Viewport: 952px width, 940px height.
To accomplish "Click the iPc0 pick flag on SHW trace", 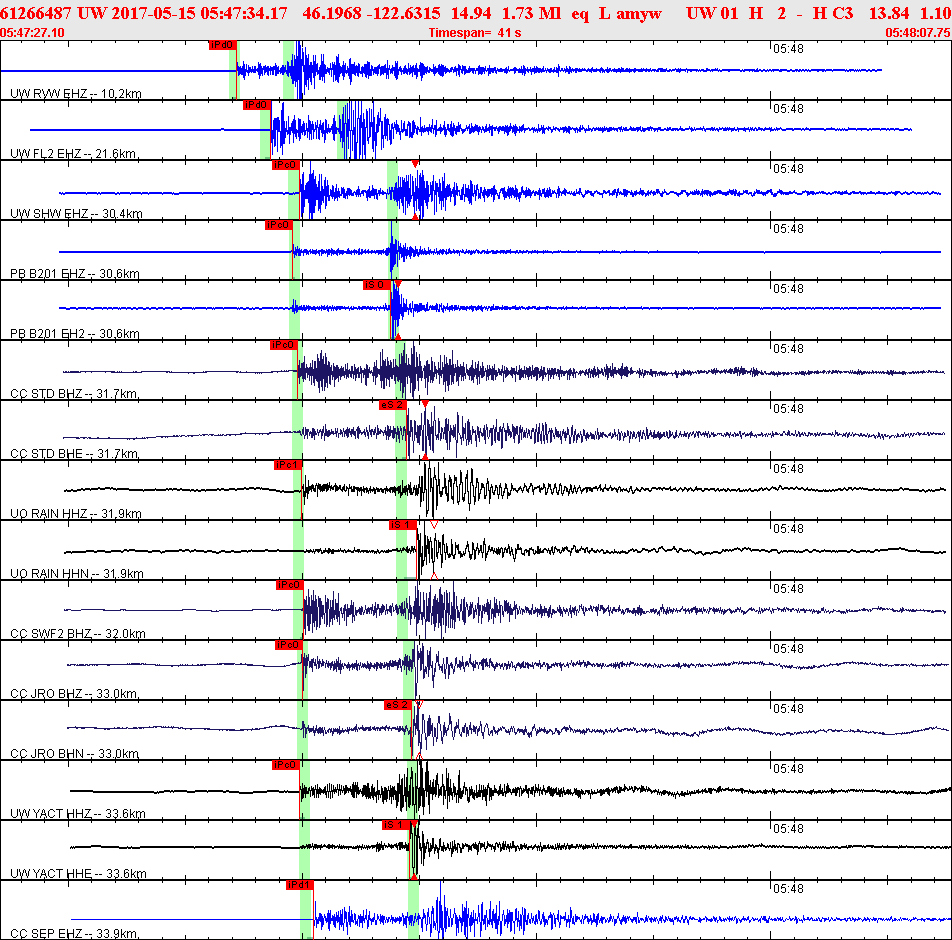I will pyautogui.click(x=285, y=165).
